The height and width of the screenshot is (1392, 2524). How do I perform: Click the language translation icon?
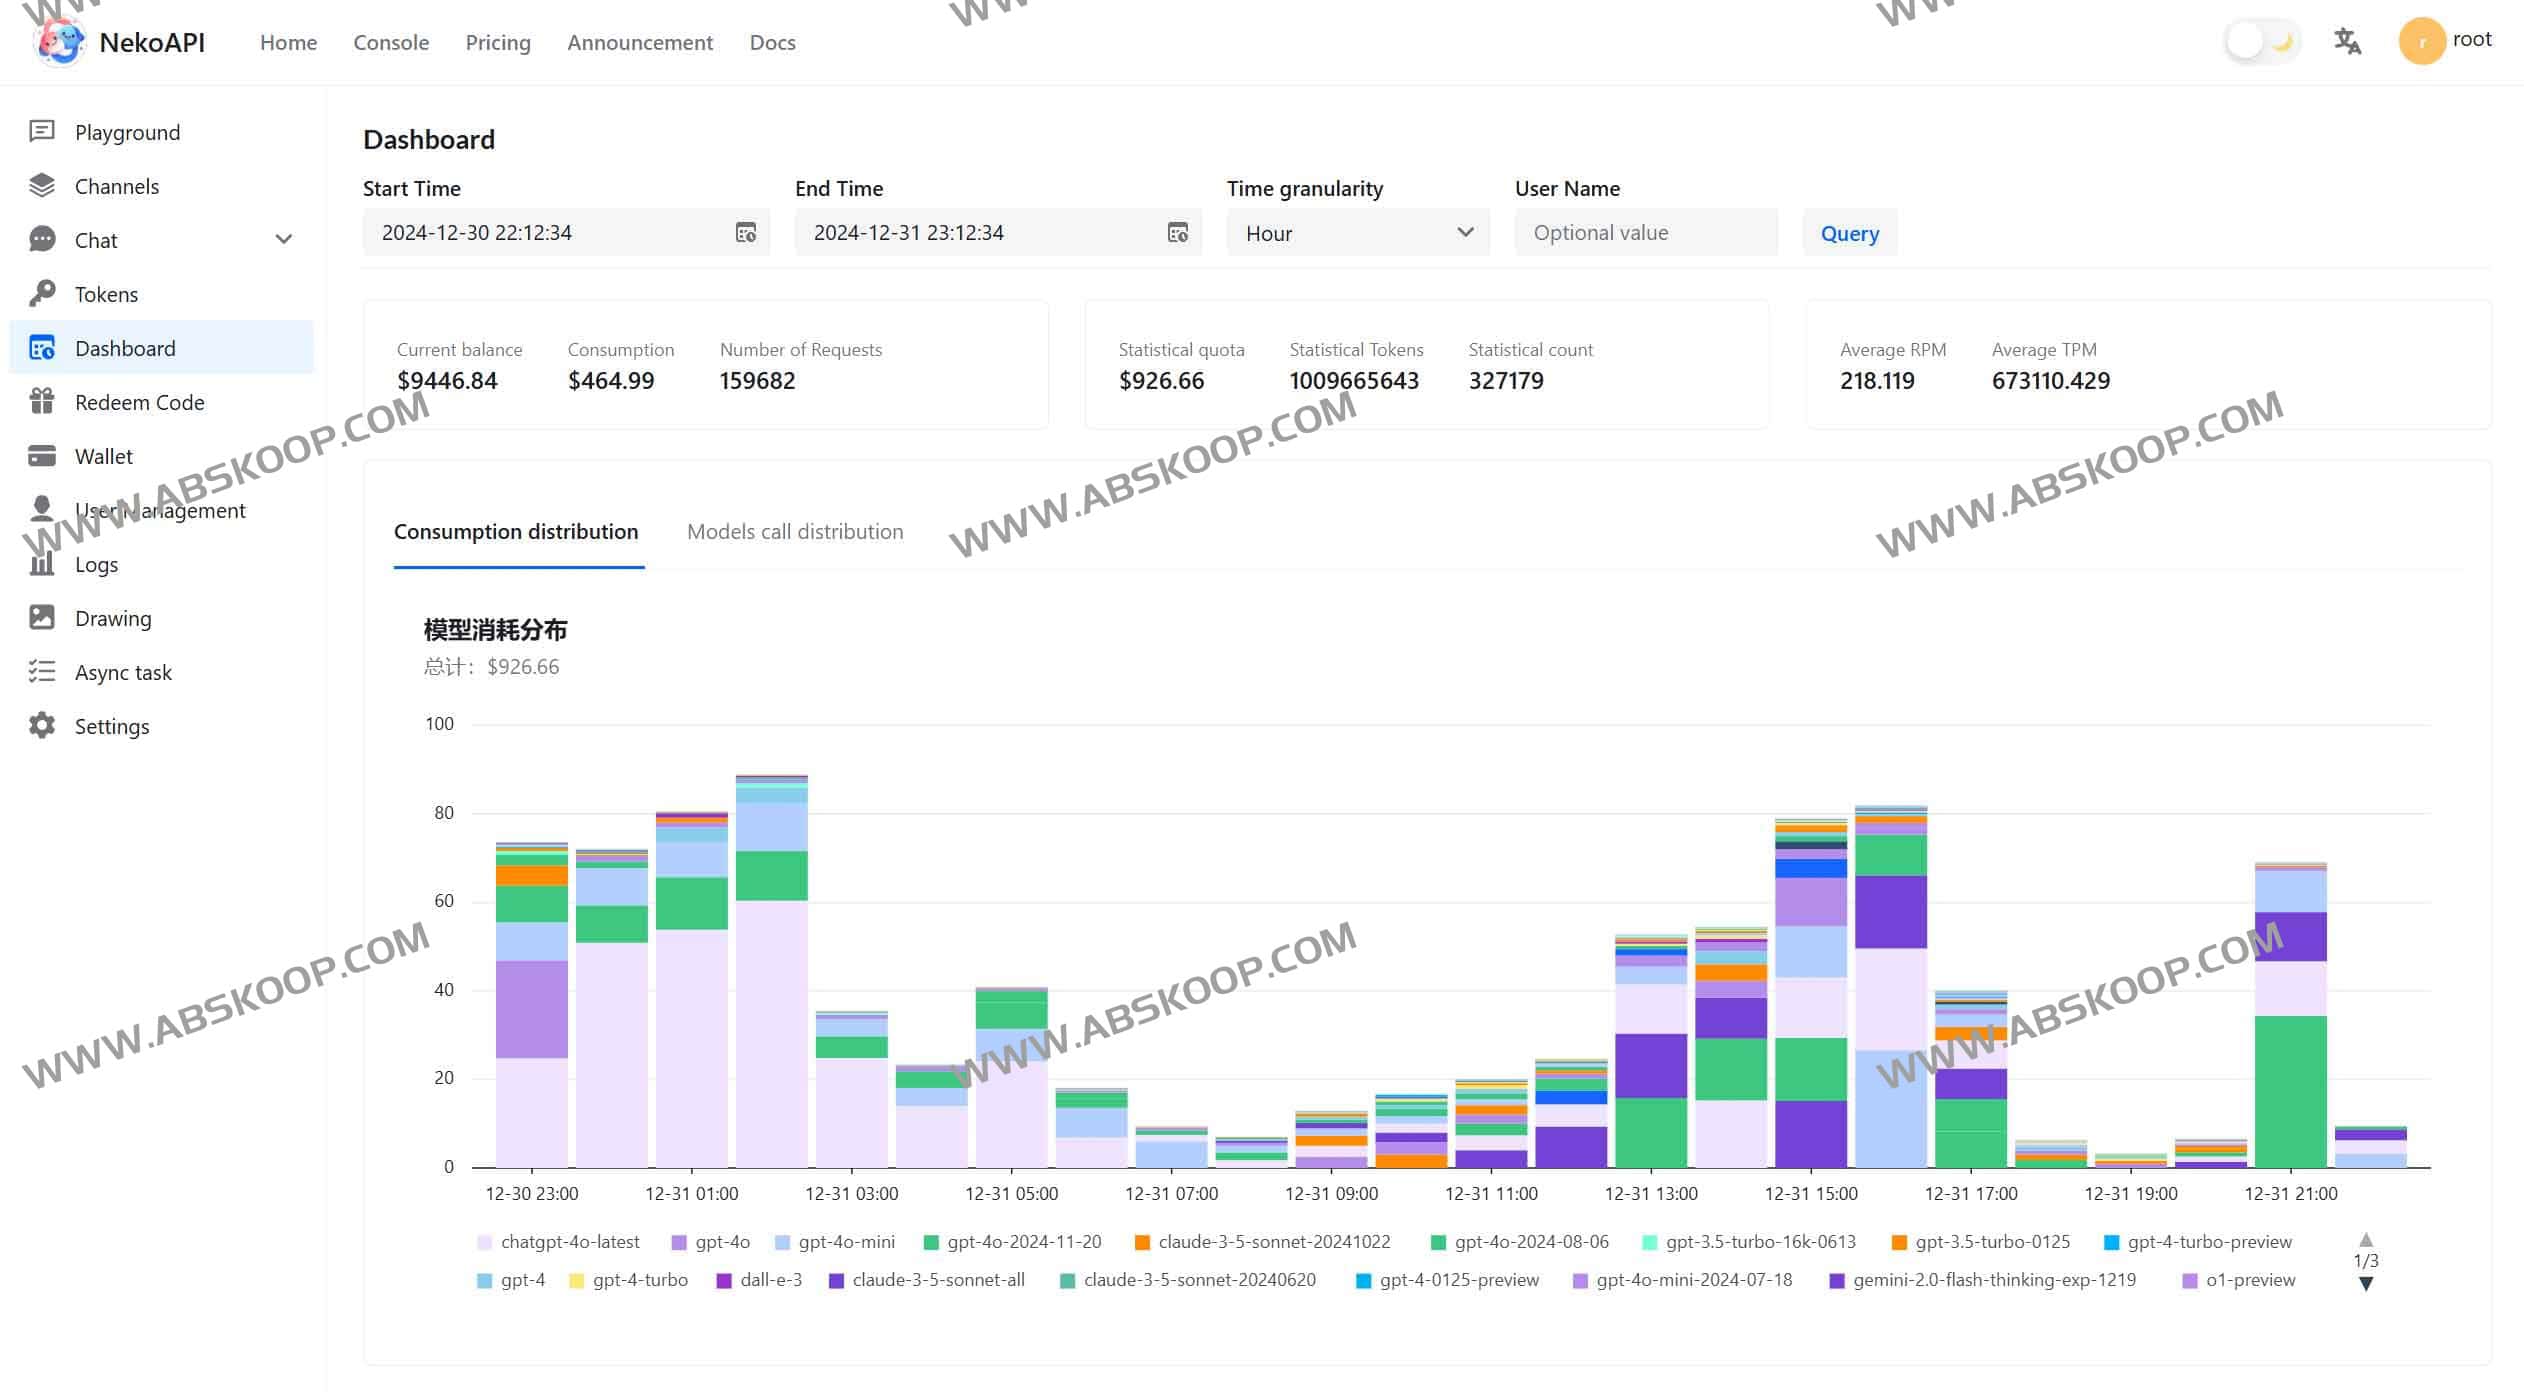pyautogui.click(x=2347, y=42)
